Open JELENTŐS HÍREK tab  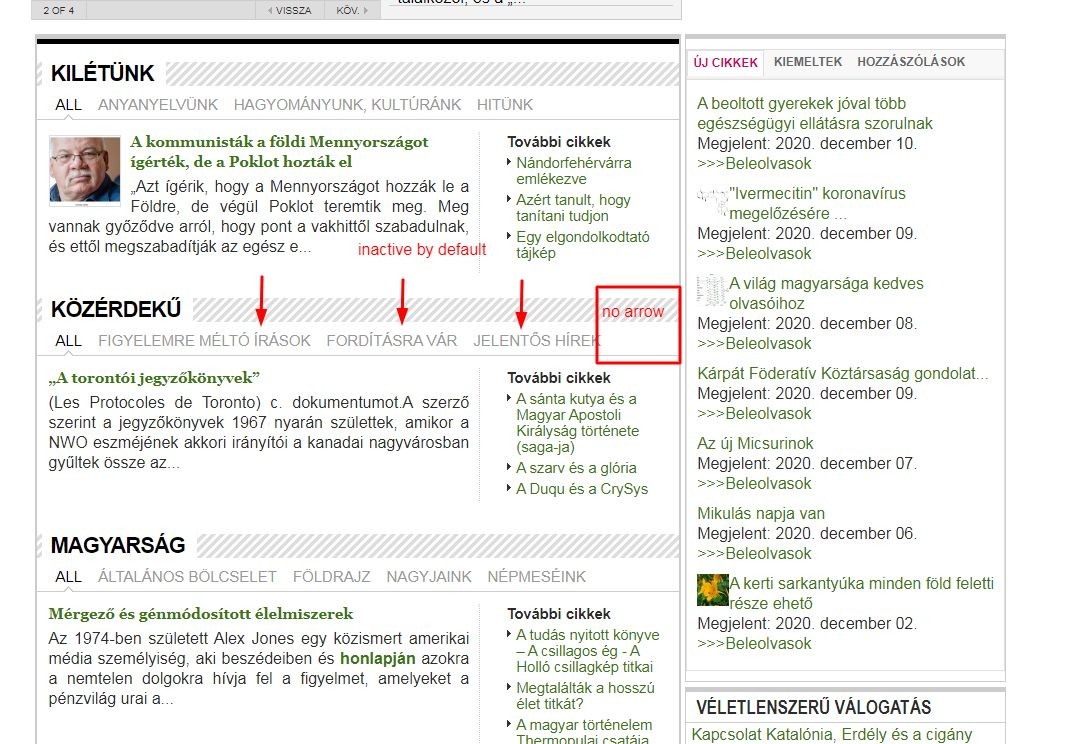click(x=536, y=341)
